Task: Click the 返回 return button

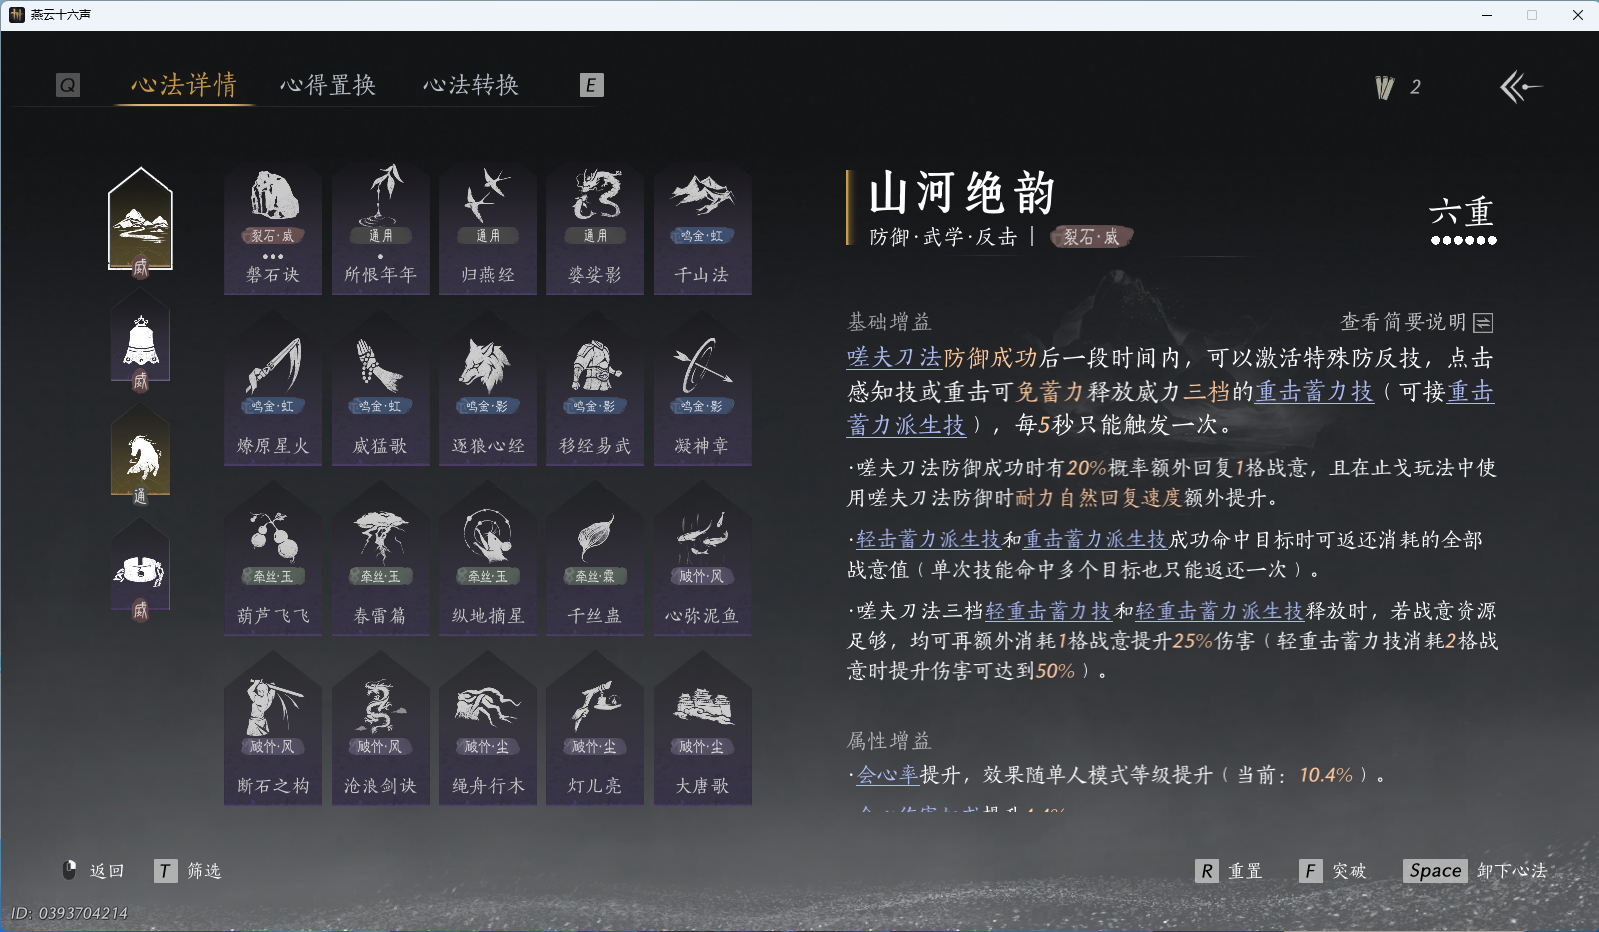Action: (x=94, y=871)
